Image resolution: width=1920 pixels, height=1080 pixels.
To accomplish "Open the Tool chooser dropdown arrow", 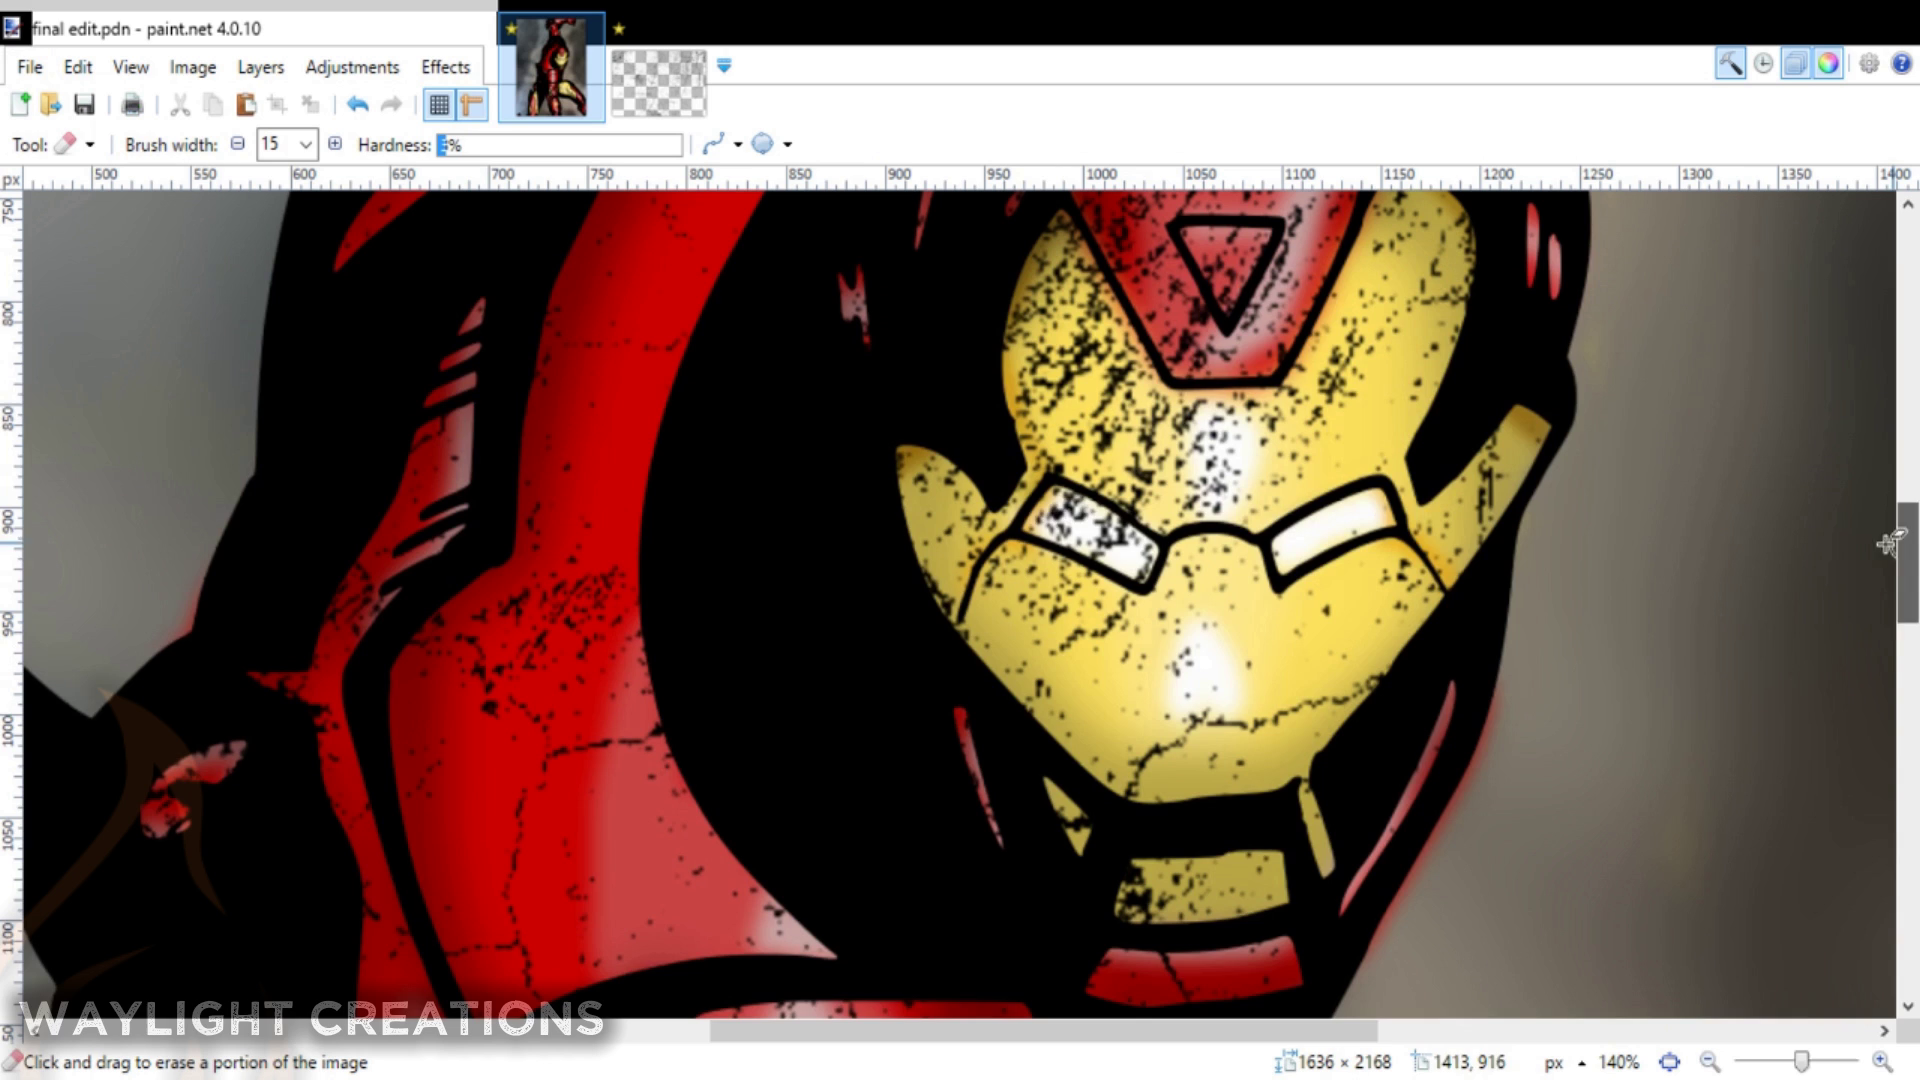I will [x=90, y=145].
